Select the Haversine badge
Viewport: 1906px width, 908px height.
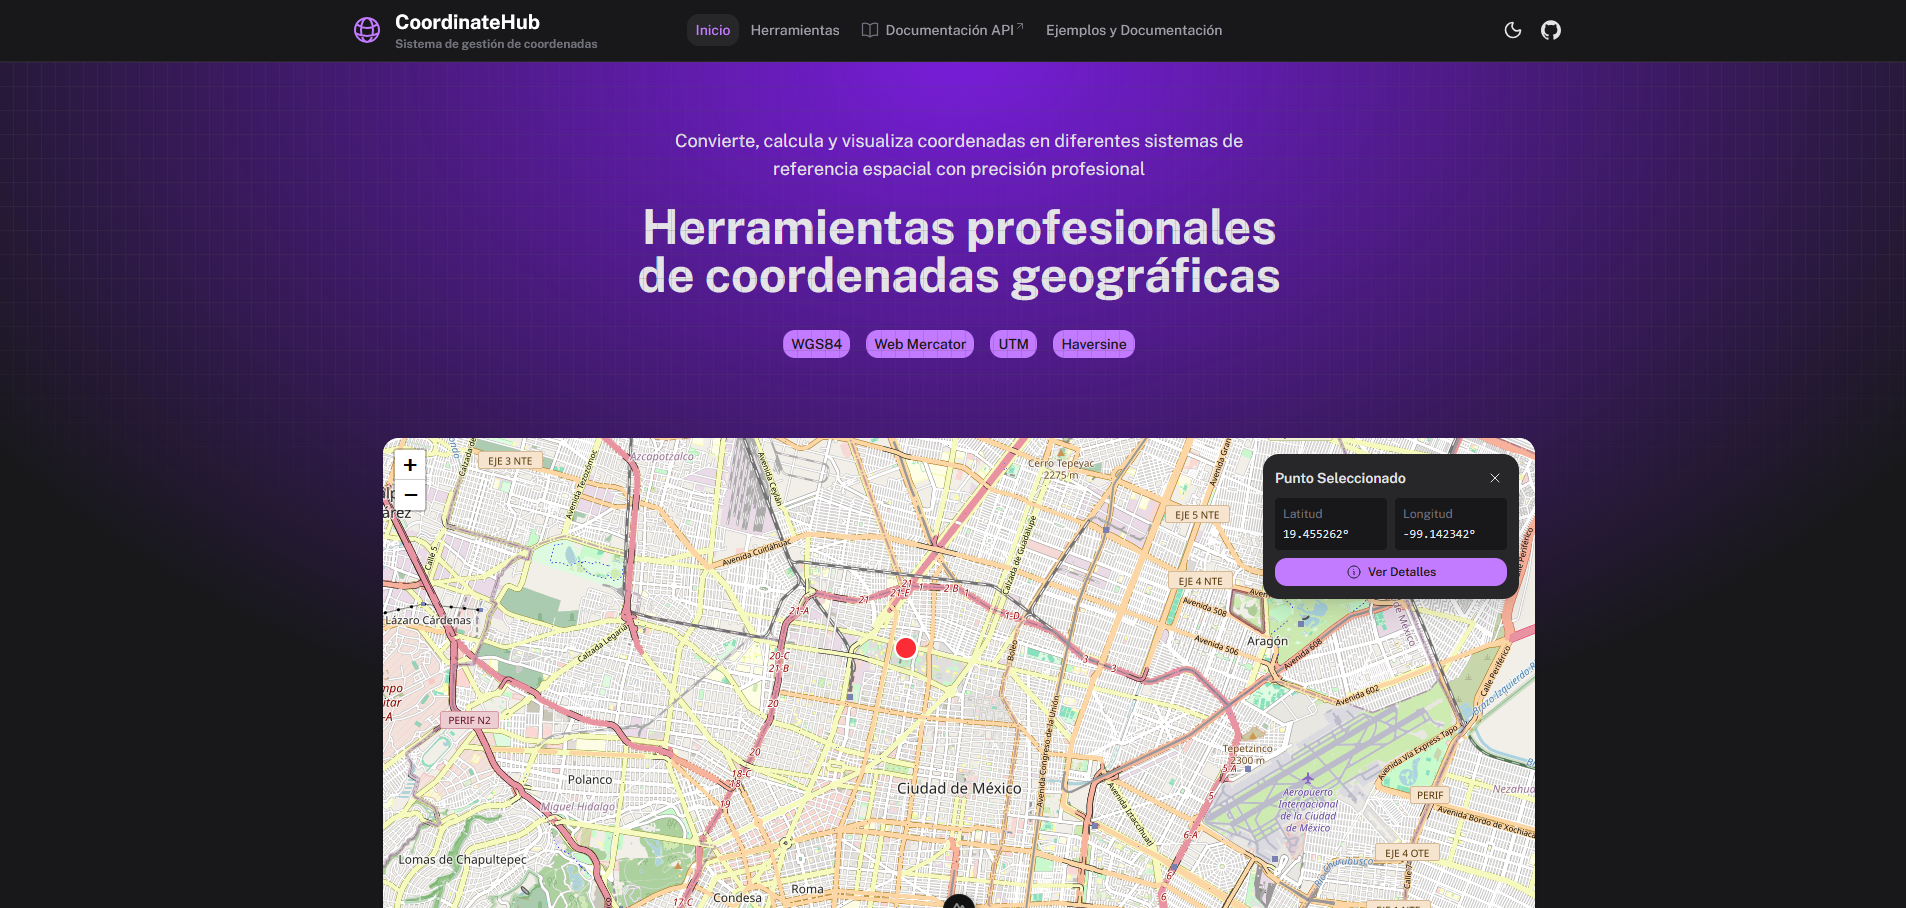(1093, 343)
